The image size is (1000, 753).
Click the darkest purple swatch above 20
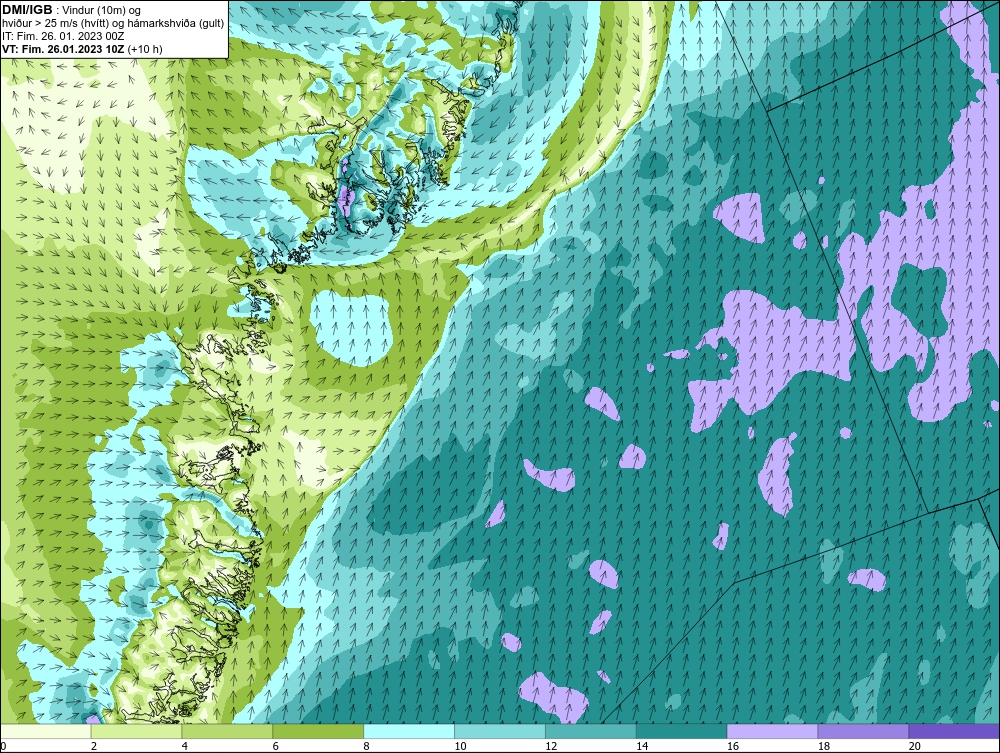point(954,731)
